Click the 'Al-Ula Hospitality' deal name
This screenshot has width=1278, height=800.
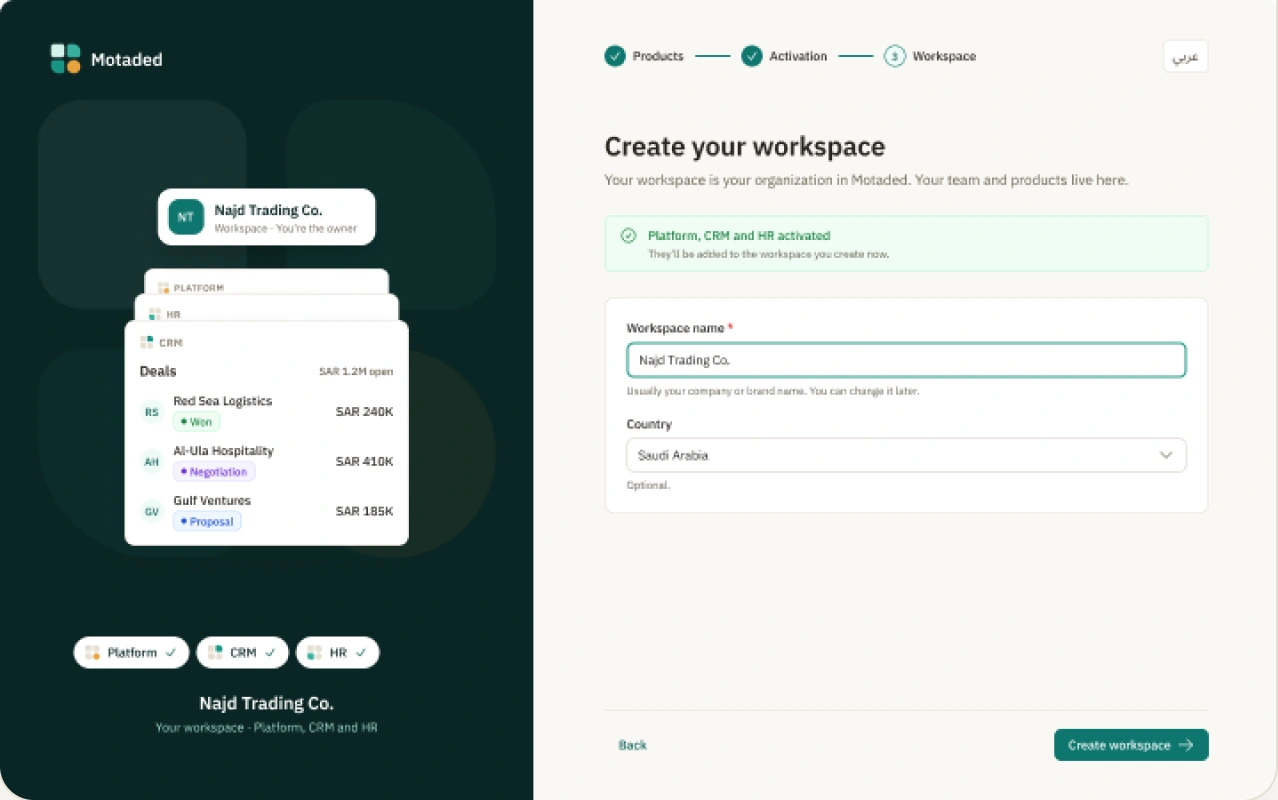coord(223,451)
